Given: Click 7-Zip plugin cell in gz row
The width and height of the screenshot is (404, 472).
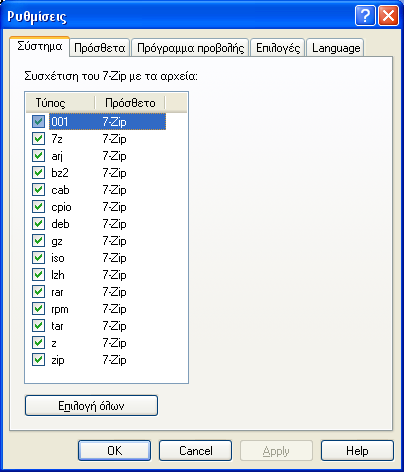Looking at the screenshot, I should coord(114,241).
